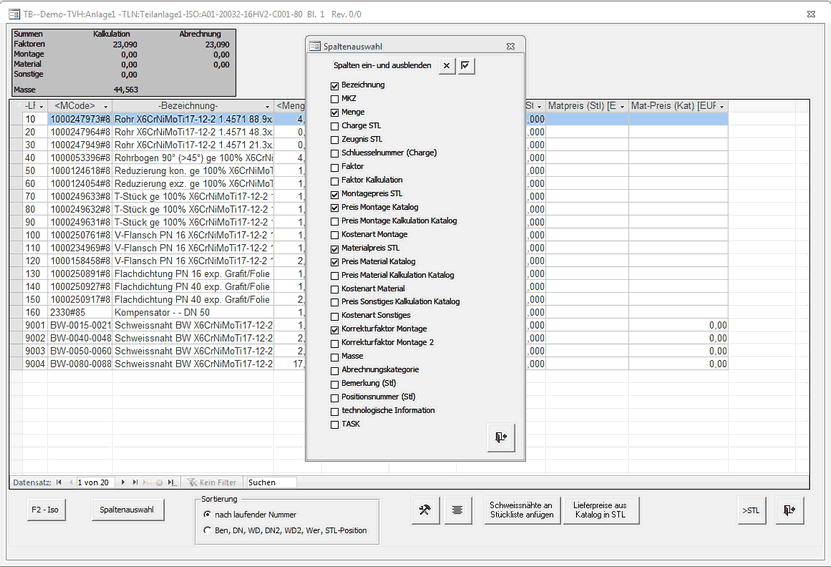Jump to first record in navigator

coord(58,482)
